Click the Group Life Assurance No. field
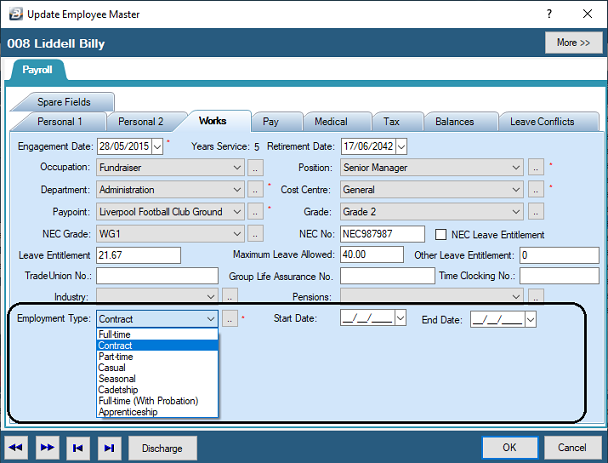The image size is (608, 463). point(387,276)
